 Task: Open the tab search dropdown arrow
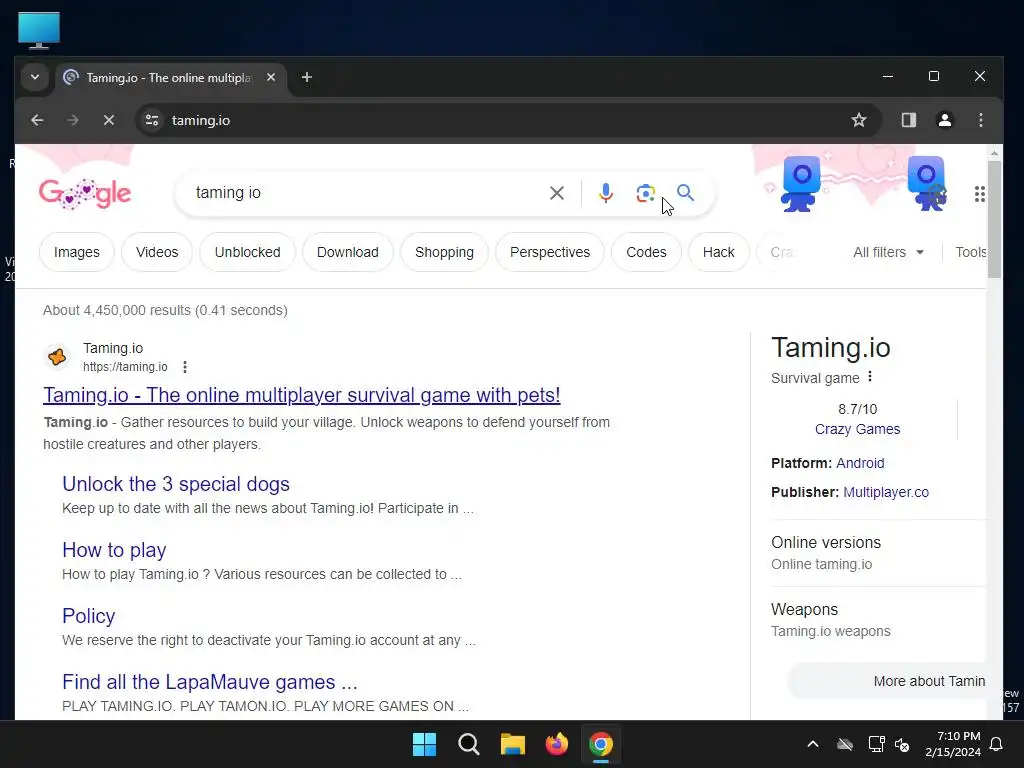pos(35,78)
